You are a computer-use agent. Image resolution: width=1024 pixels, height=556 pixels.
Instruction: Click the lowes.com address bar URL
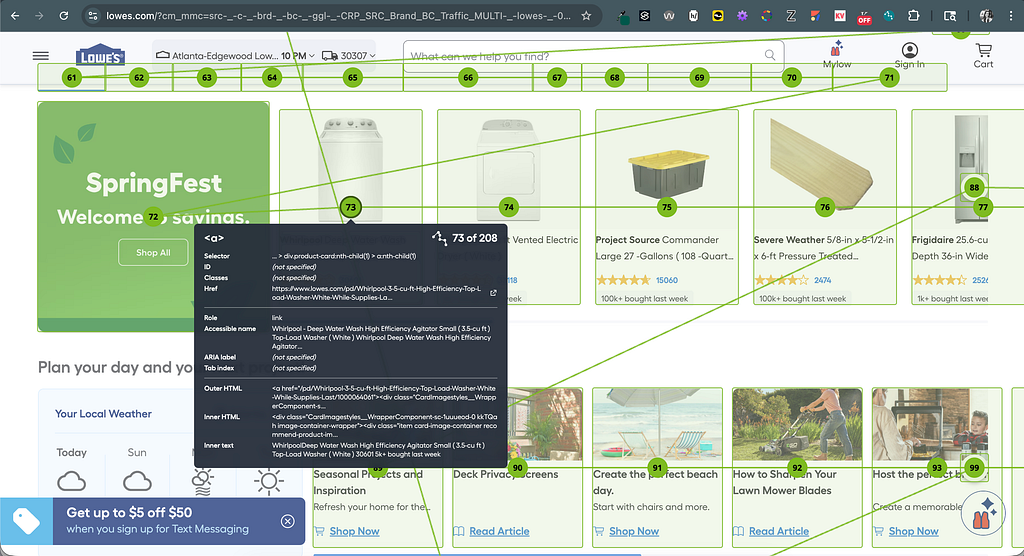[x=338, y=16]
